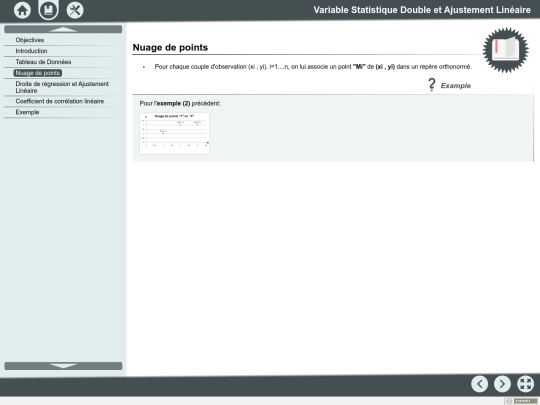Open the Objectives menu item
The width and height of the screenshot is (540, 405).
[30, 40]
